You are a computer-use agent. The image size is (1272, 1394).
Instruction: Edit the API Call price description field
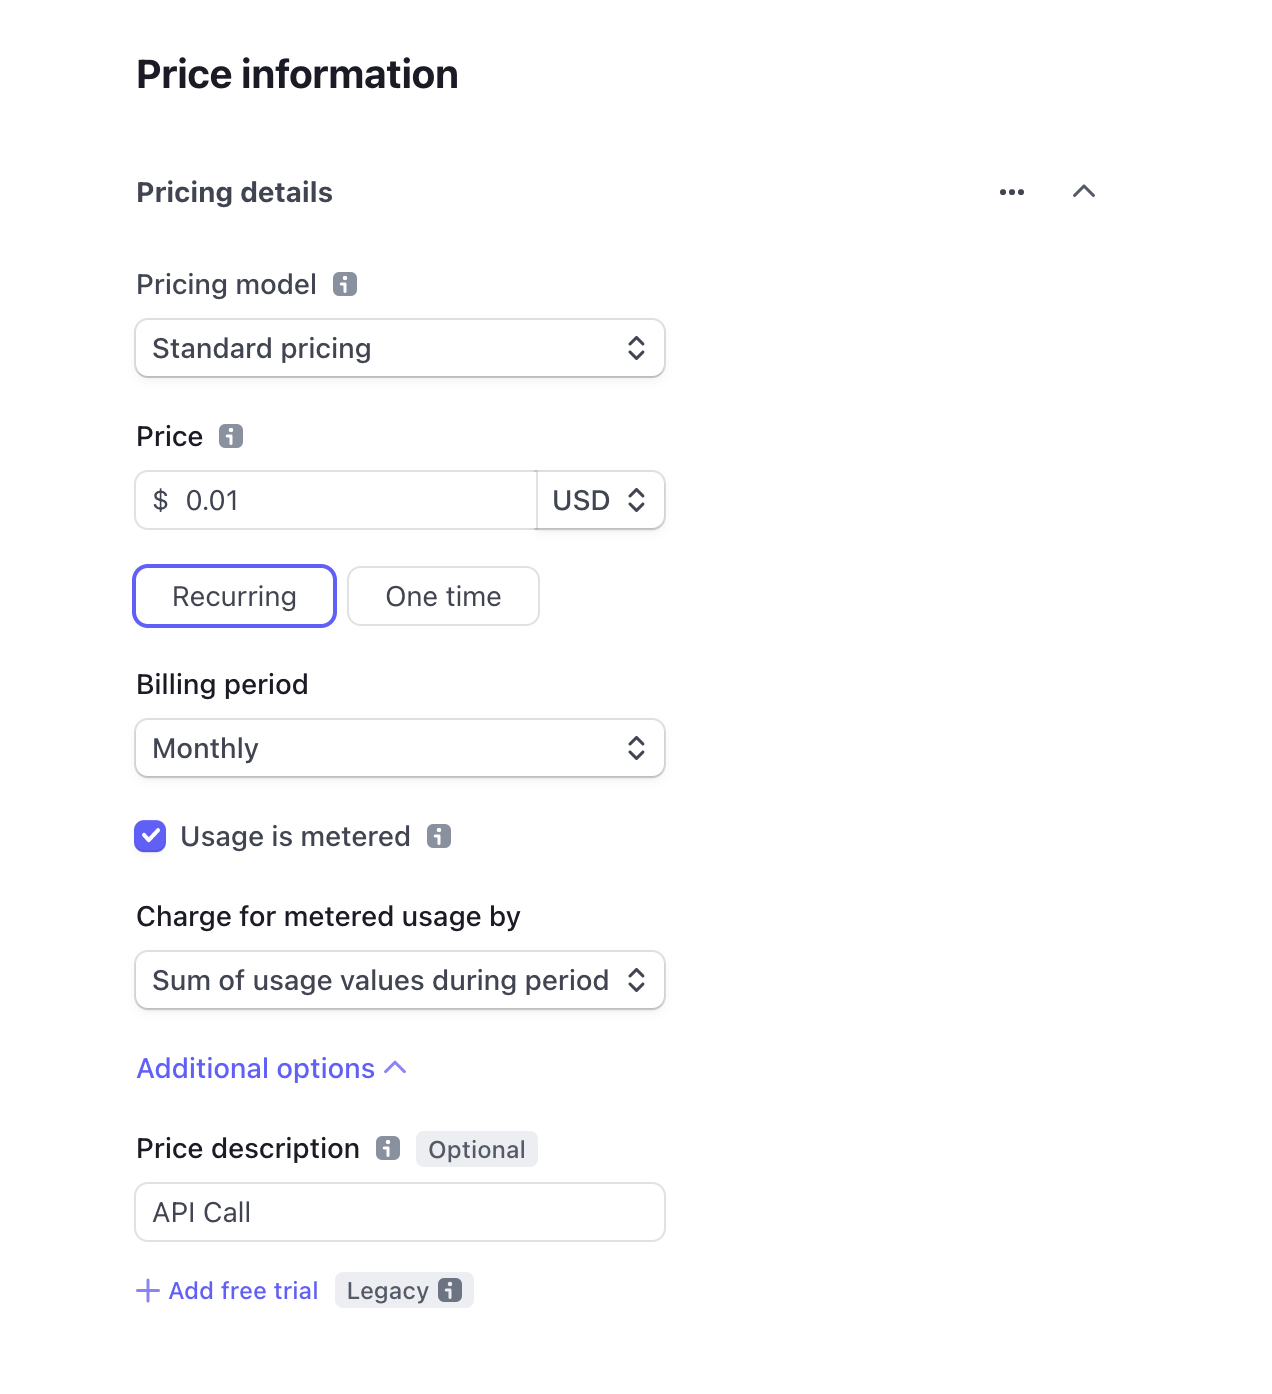point(399,1212)
